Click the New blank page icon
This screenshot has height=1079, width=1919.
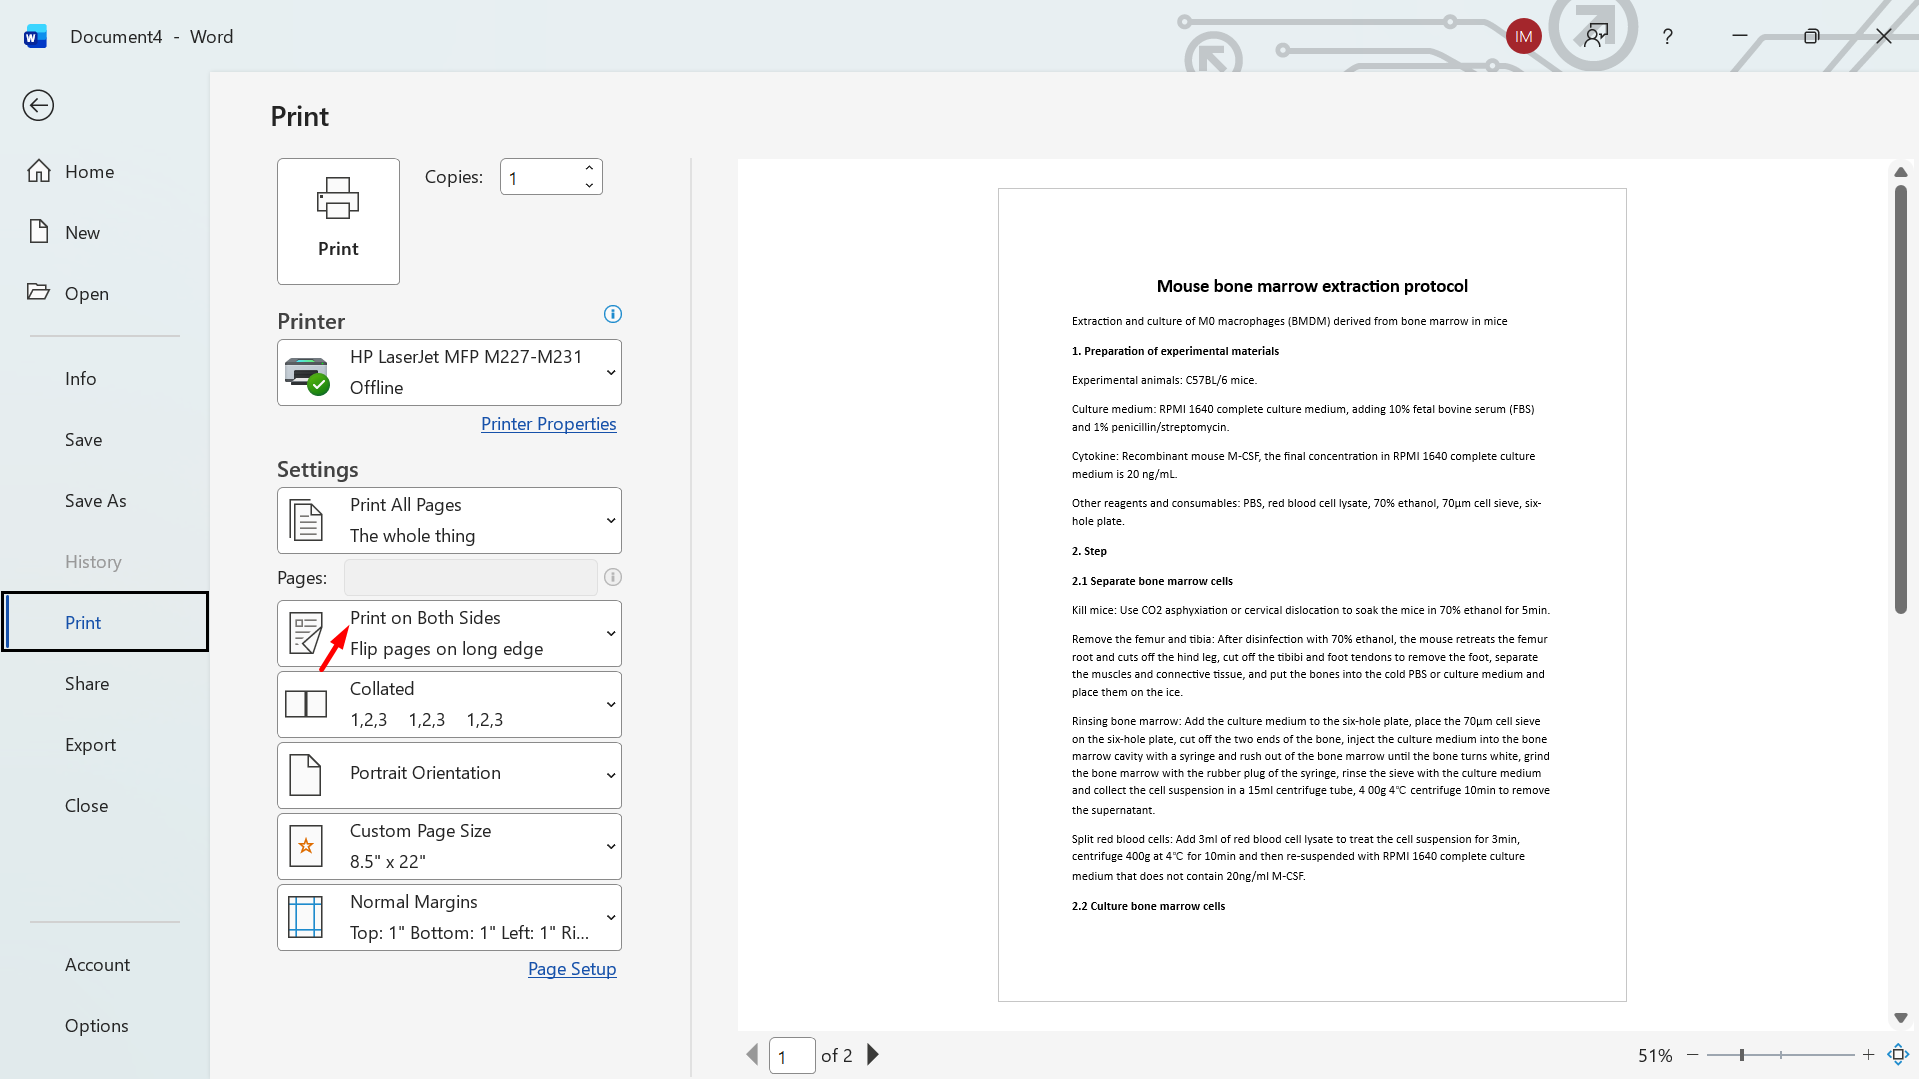[39, 232]
